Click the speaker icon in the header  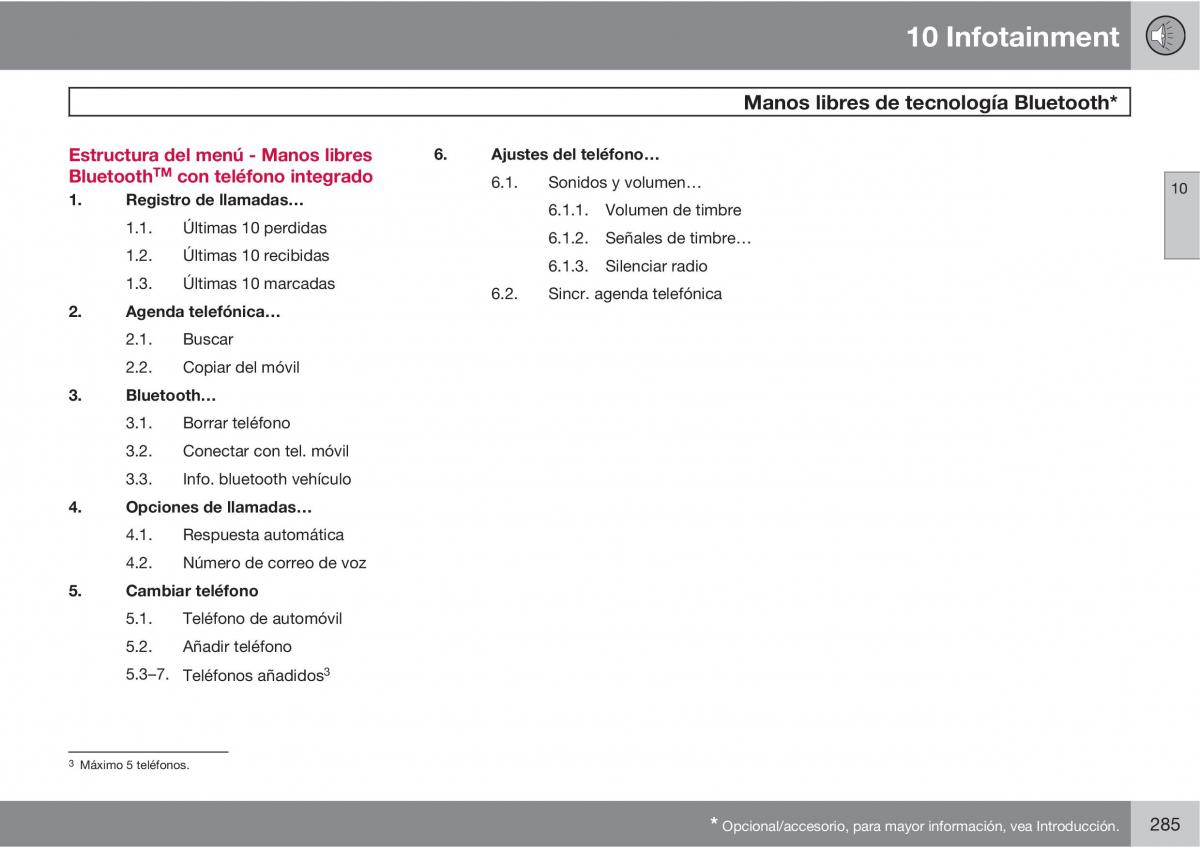click(1165, 36)
